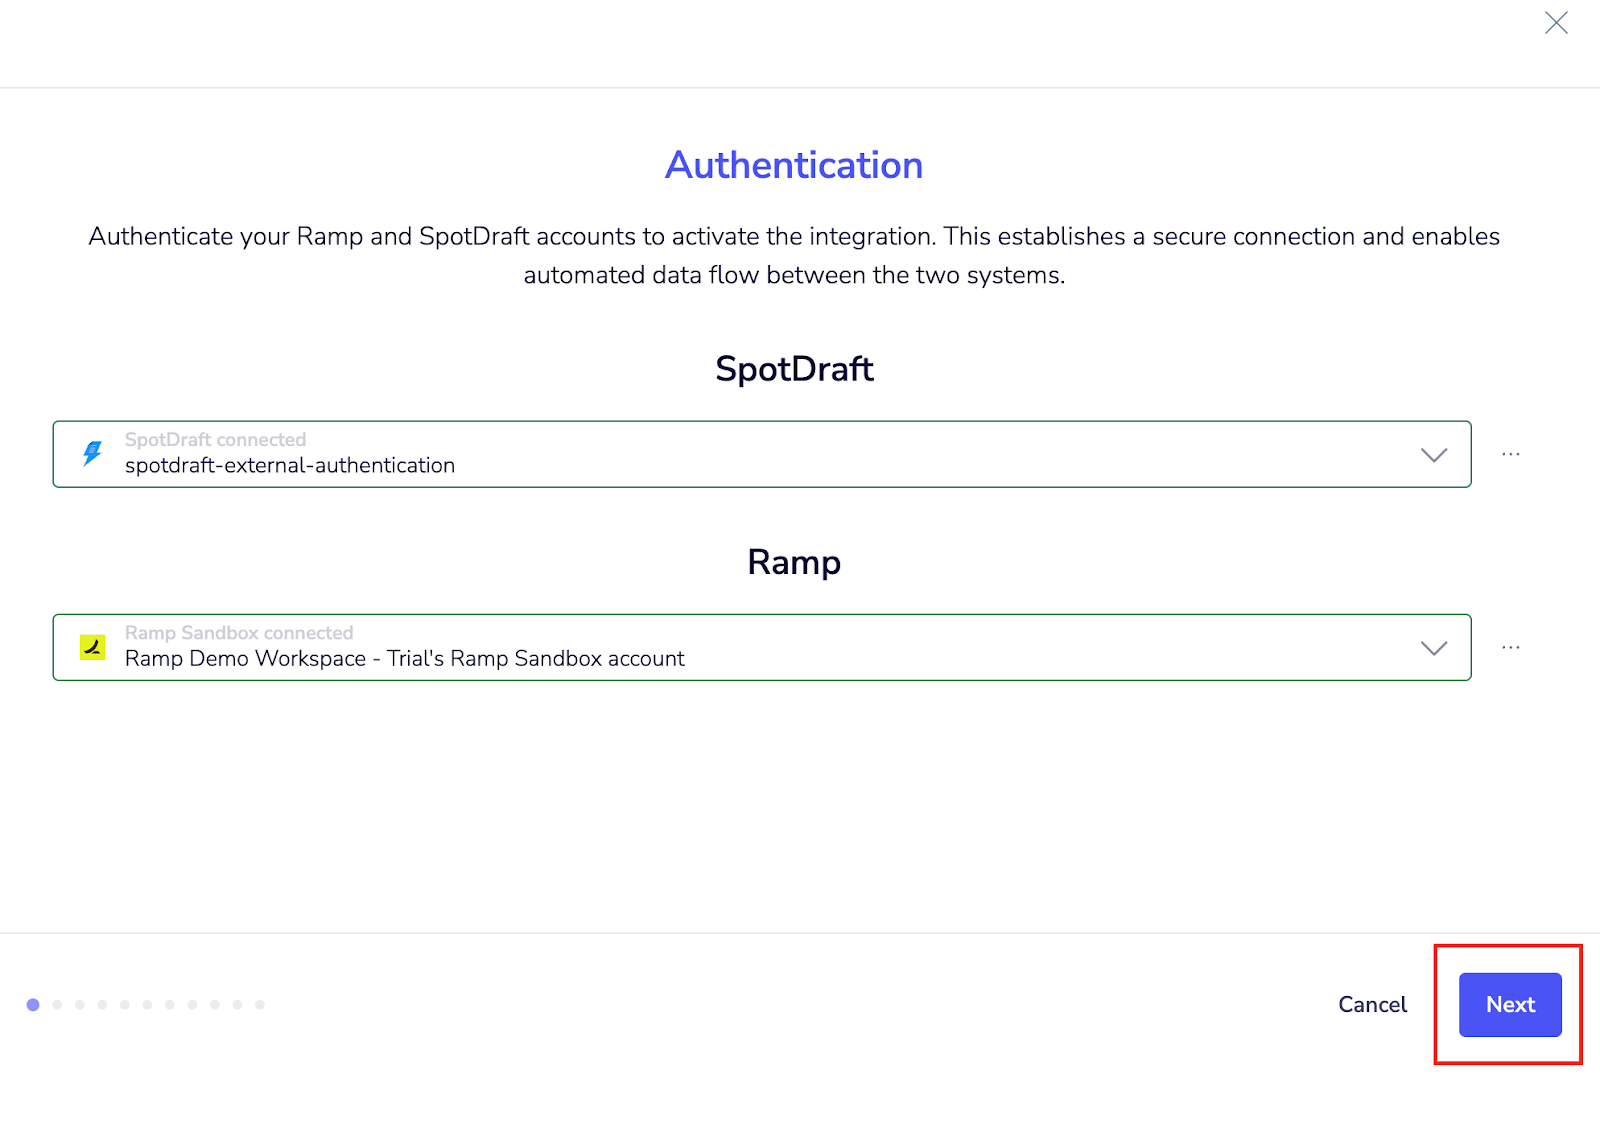Viewport: 1600px width, 1124px height.
Task: Click the SpotDraft lightning bolt logo icon
Action: pos(93,453)
